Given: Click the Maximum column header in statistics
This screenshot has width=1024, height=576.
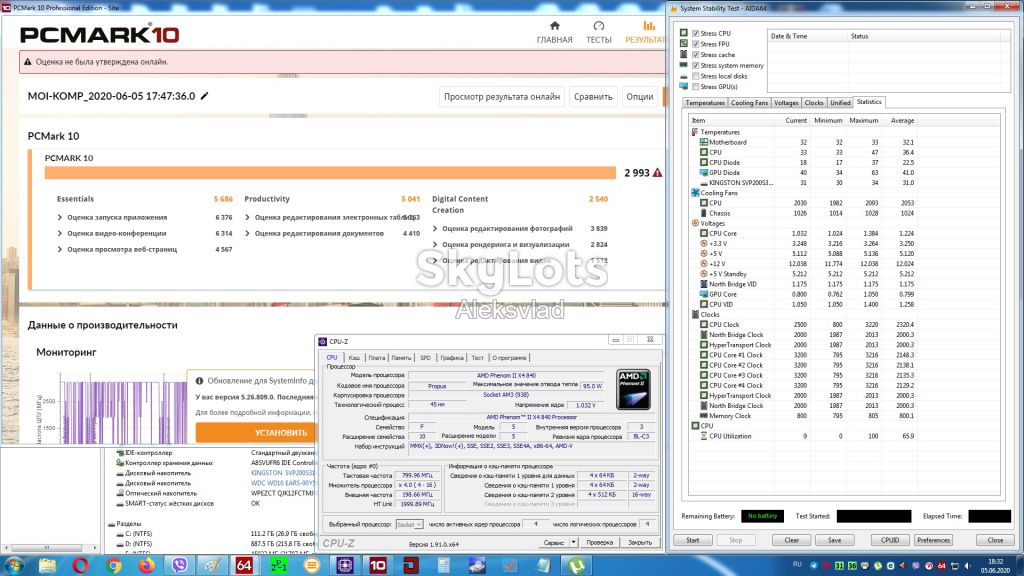Looking at the screenshot, I should click(x=863, y=121).
